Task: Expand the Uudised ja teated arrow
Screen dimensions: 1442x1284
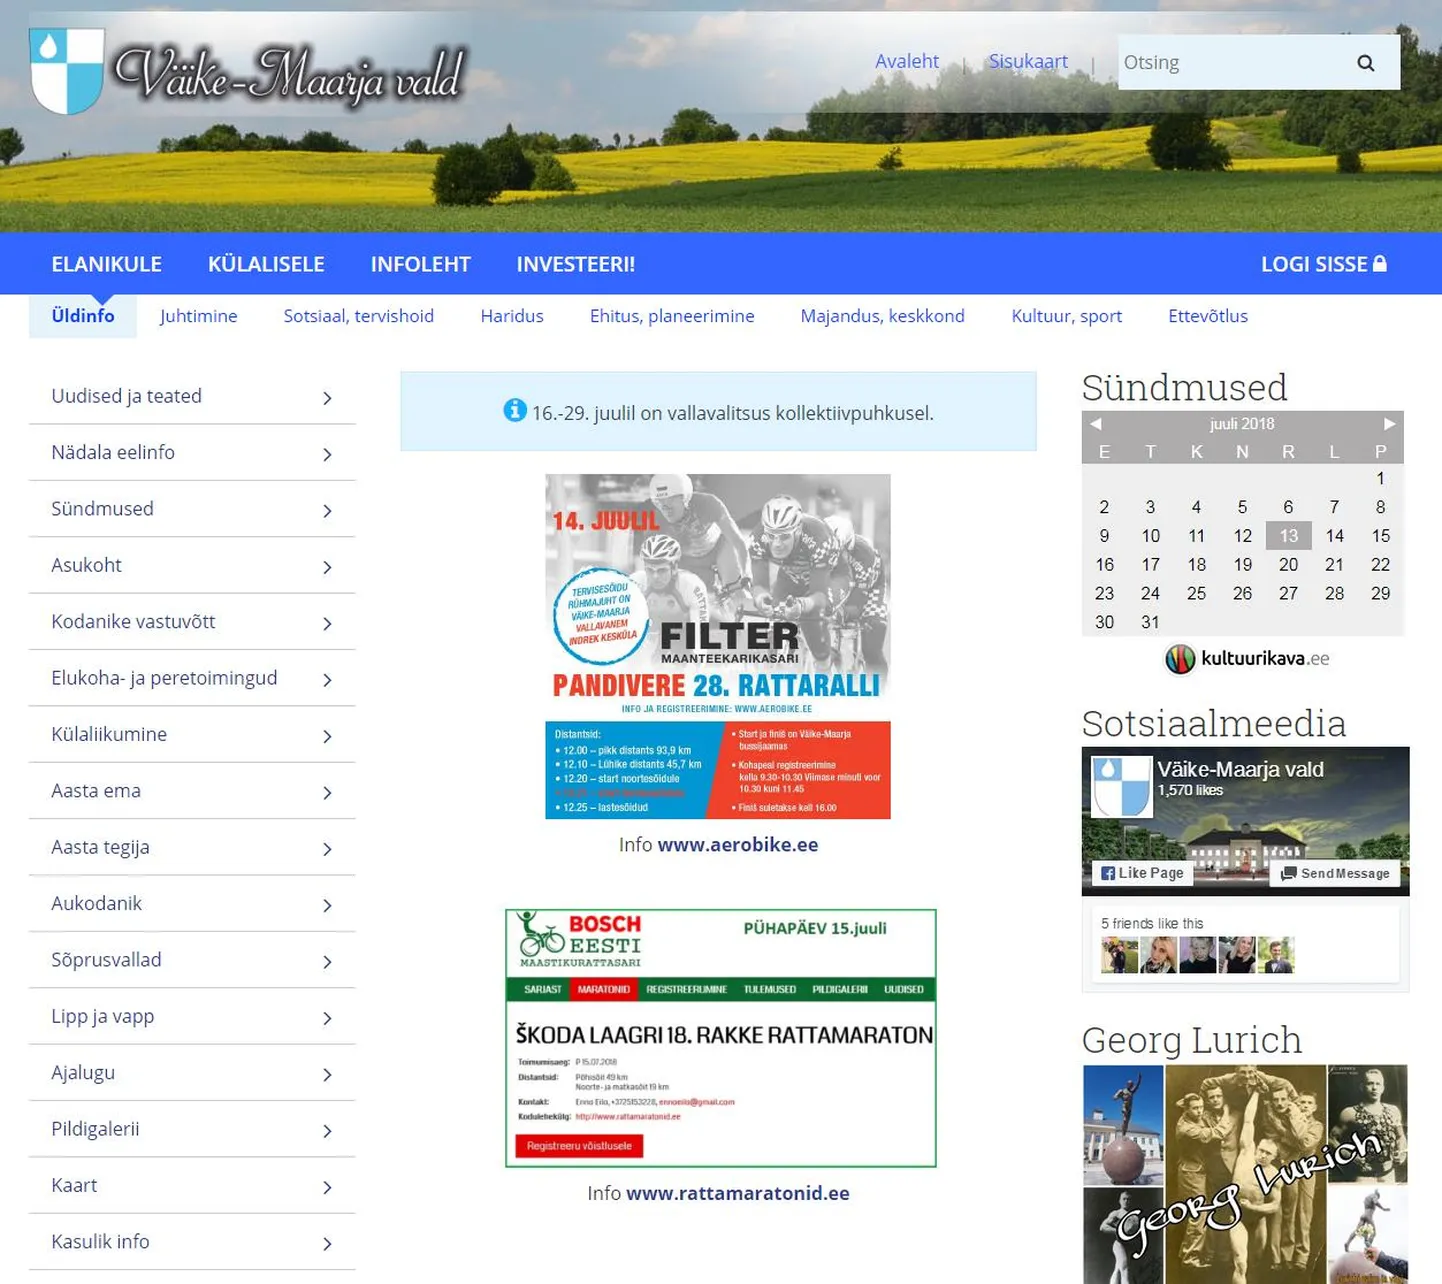Action: (327, 398)
